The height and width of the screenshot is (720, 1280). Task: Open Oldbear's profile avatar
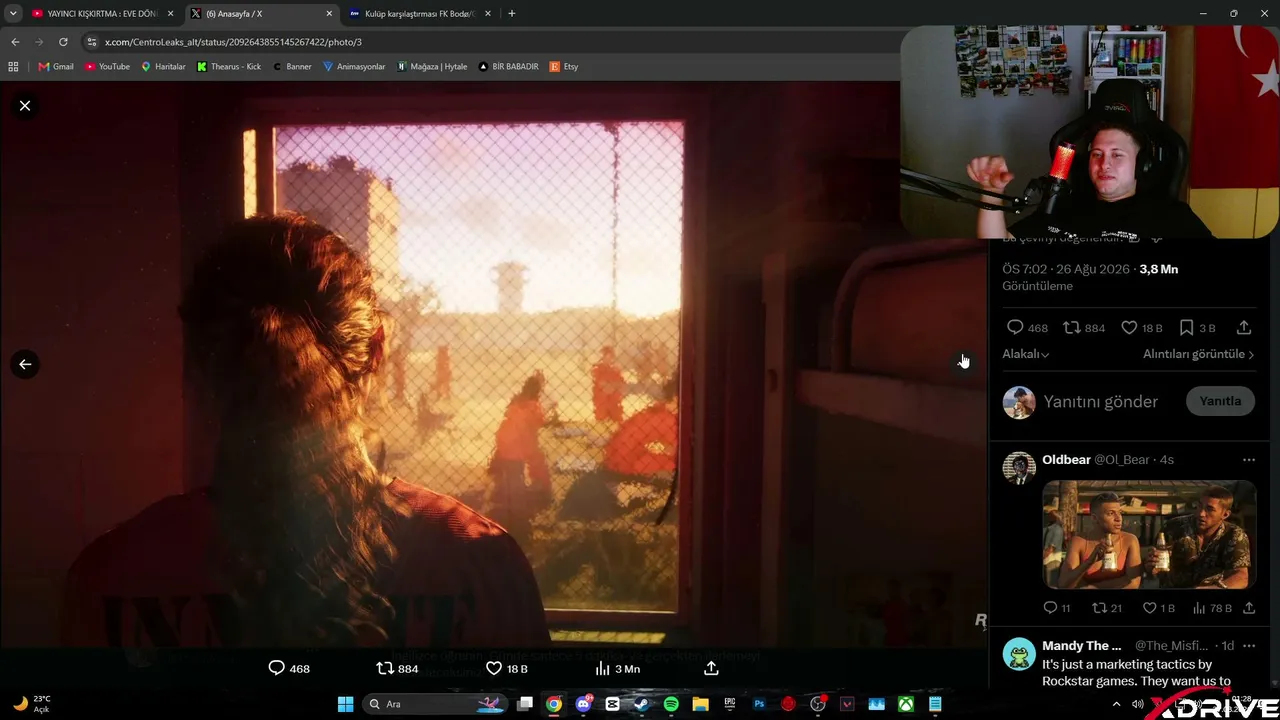[x=1019, y=468]
